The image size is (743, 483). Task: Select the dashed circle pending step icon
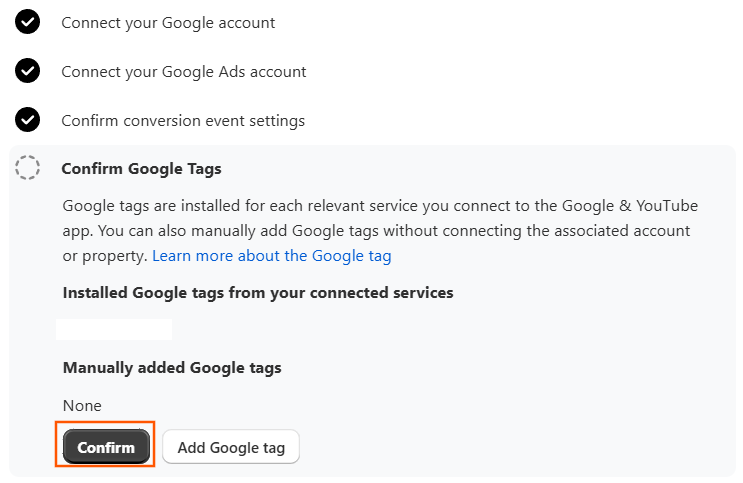point(27,168)
